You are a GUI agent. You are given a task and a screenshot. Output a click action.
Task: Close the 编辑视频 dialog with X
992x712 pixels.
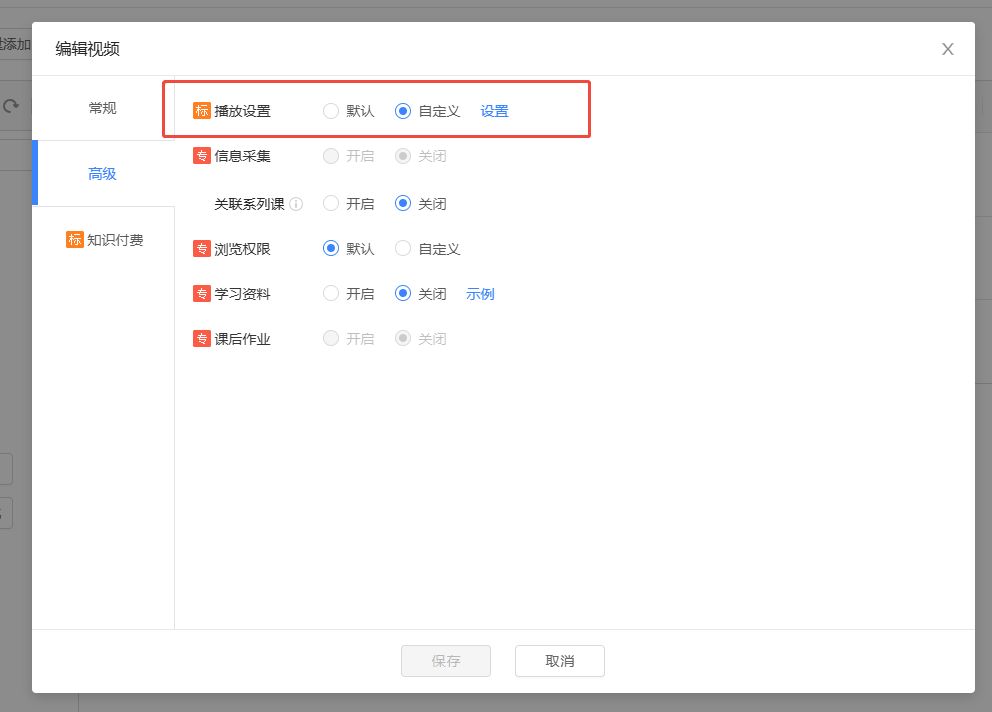(x=947, y=49)
